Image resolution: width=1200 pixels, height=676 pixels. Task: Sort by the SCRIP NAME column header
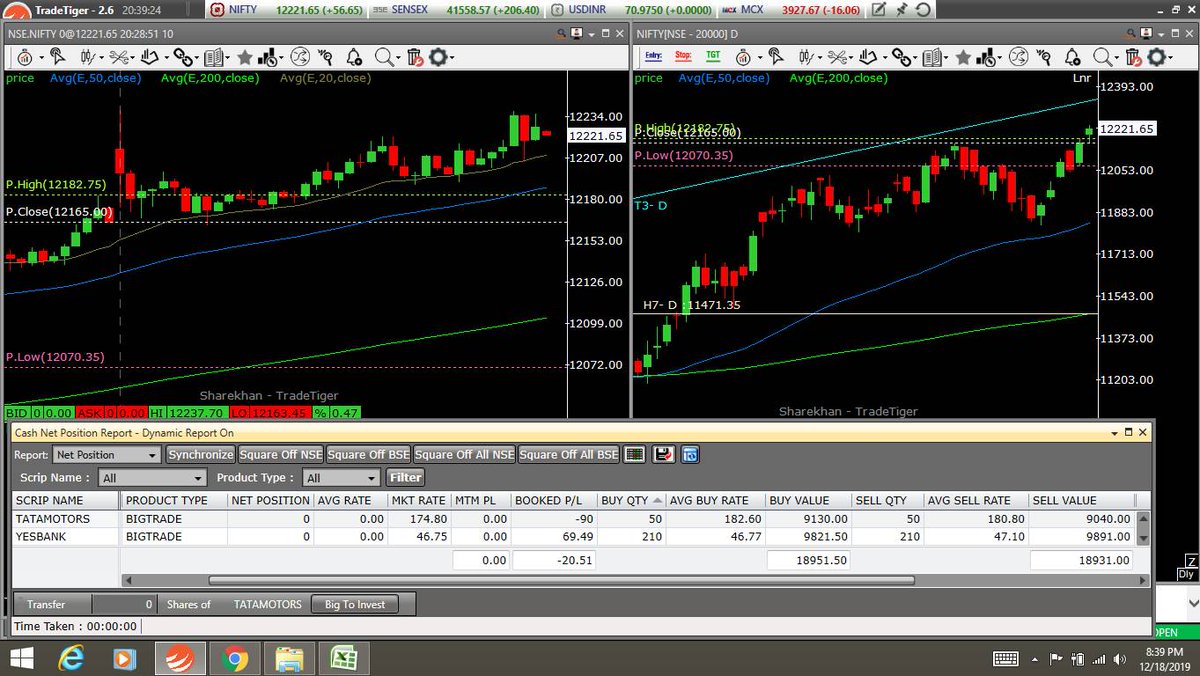pos(66,500)
